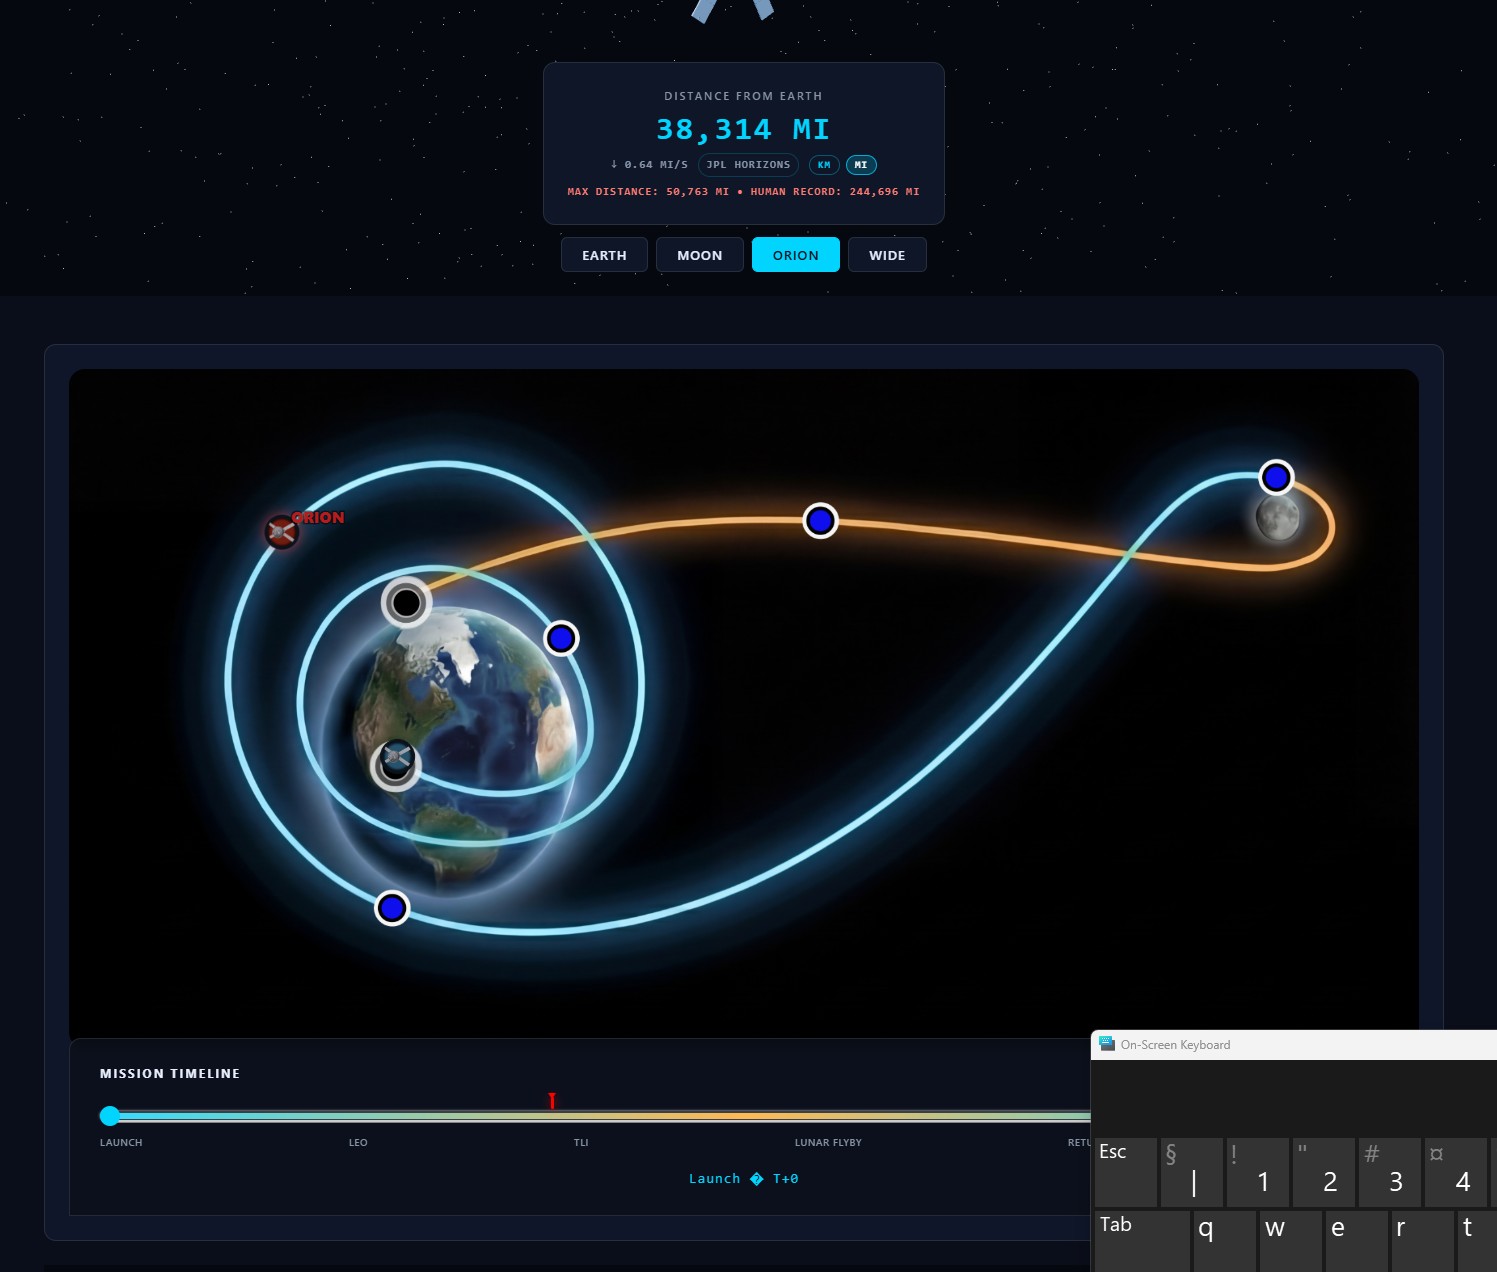Viewport: 1497px width, 1272px height.
Task: Click the LEO label under the timeline
Action: click(x=358, y=1143)
